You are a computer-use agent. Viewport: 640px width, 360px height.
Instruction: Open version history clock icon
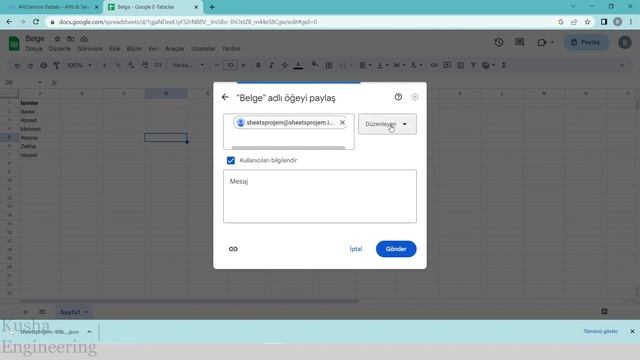(498, 42)
